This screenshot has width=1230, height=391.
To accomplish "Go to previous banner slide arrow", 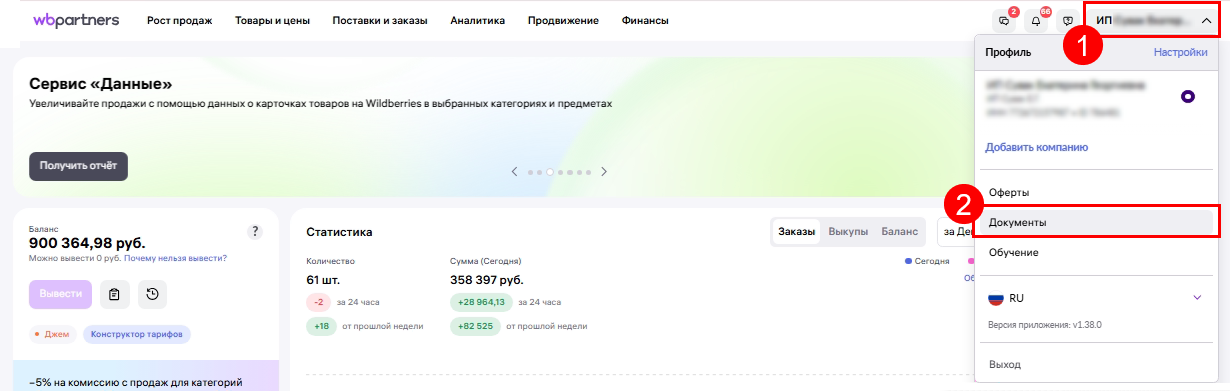I will (x=515, y=171).
